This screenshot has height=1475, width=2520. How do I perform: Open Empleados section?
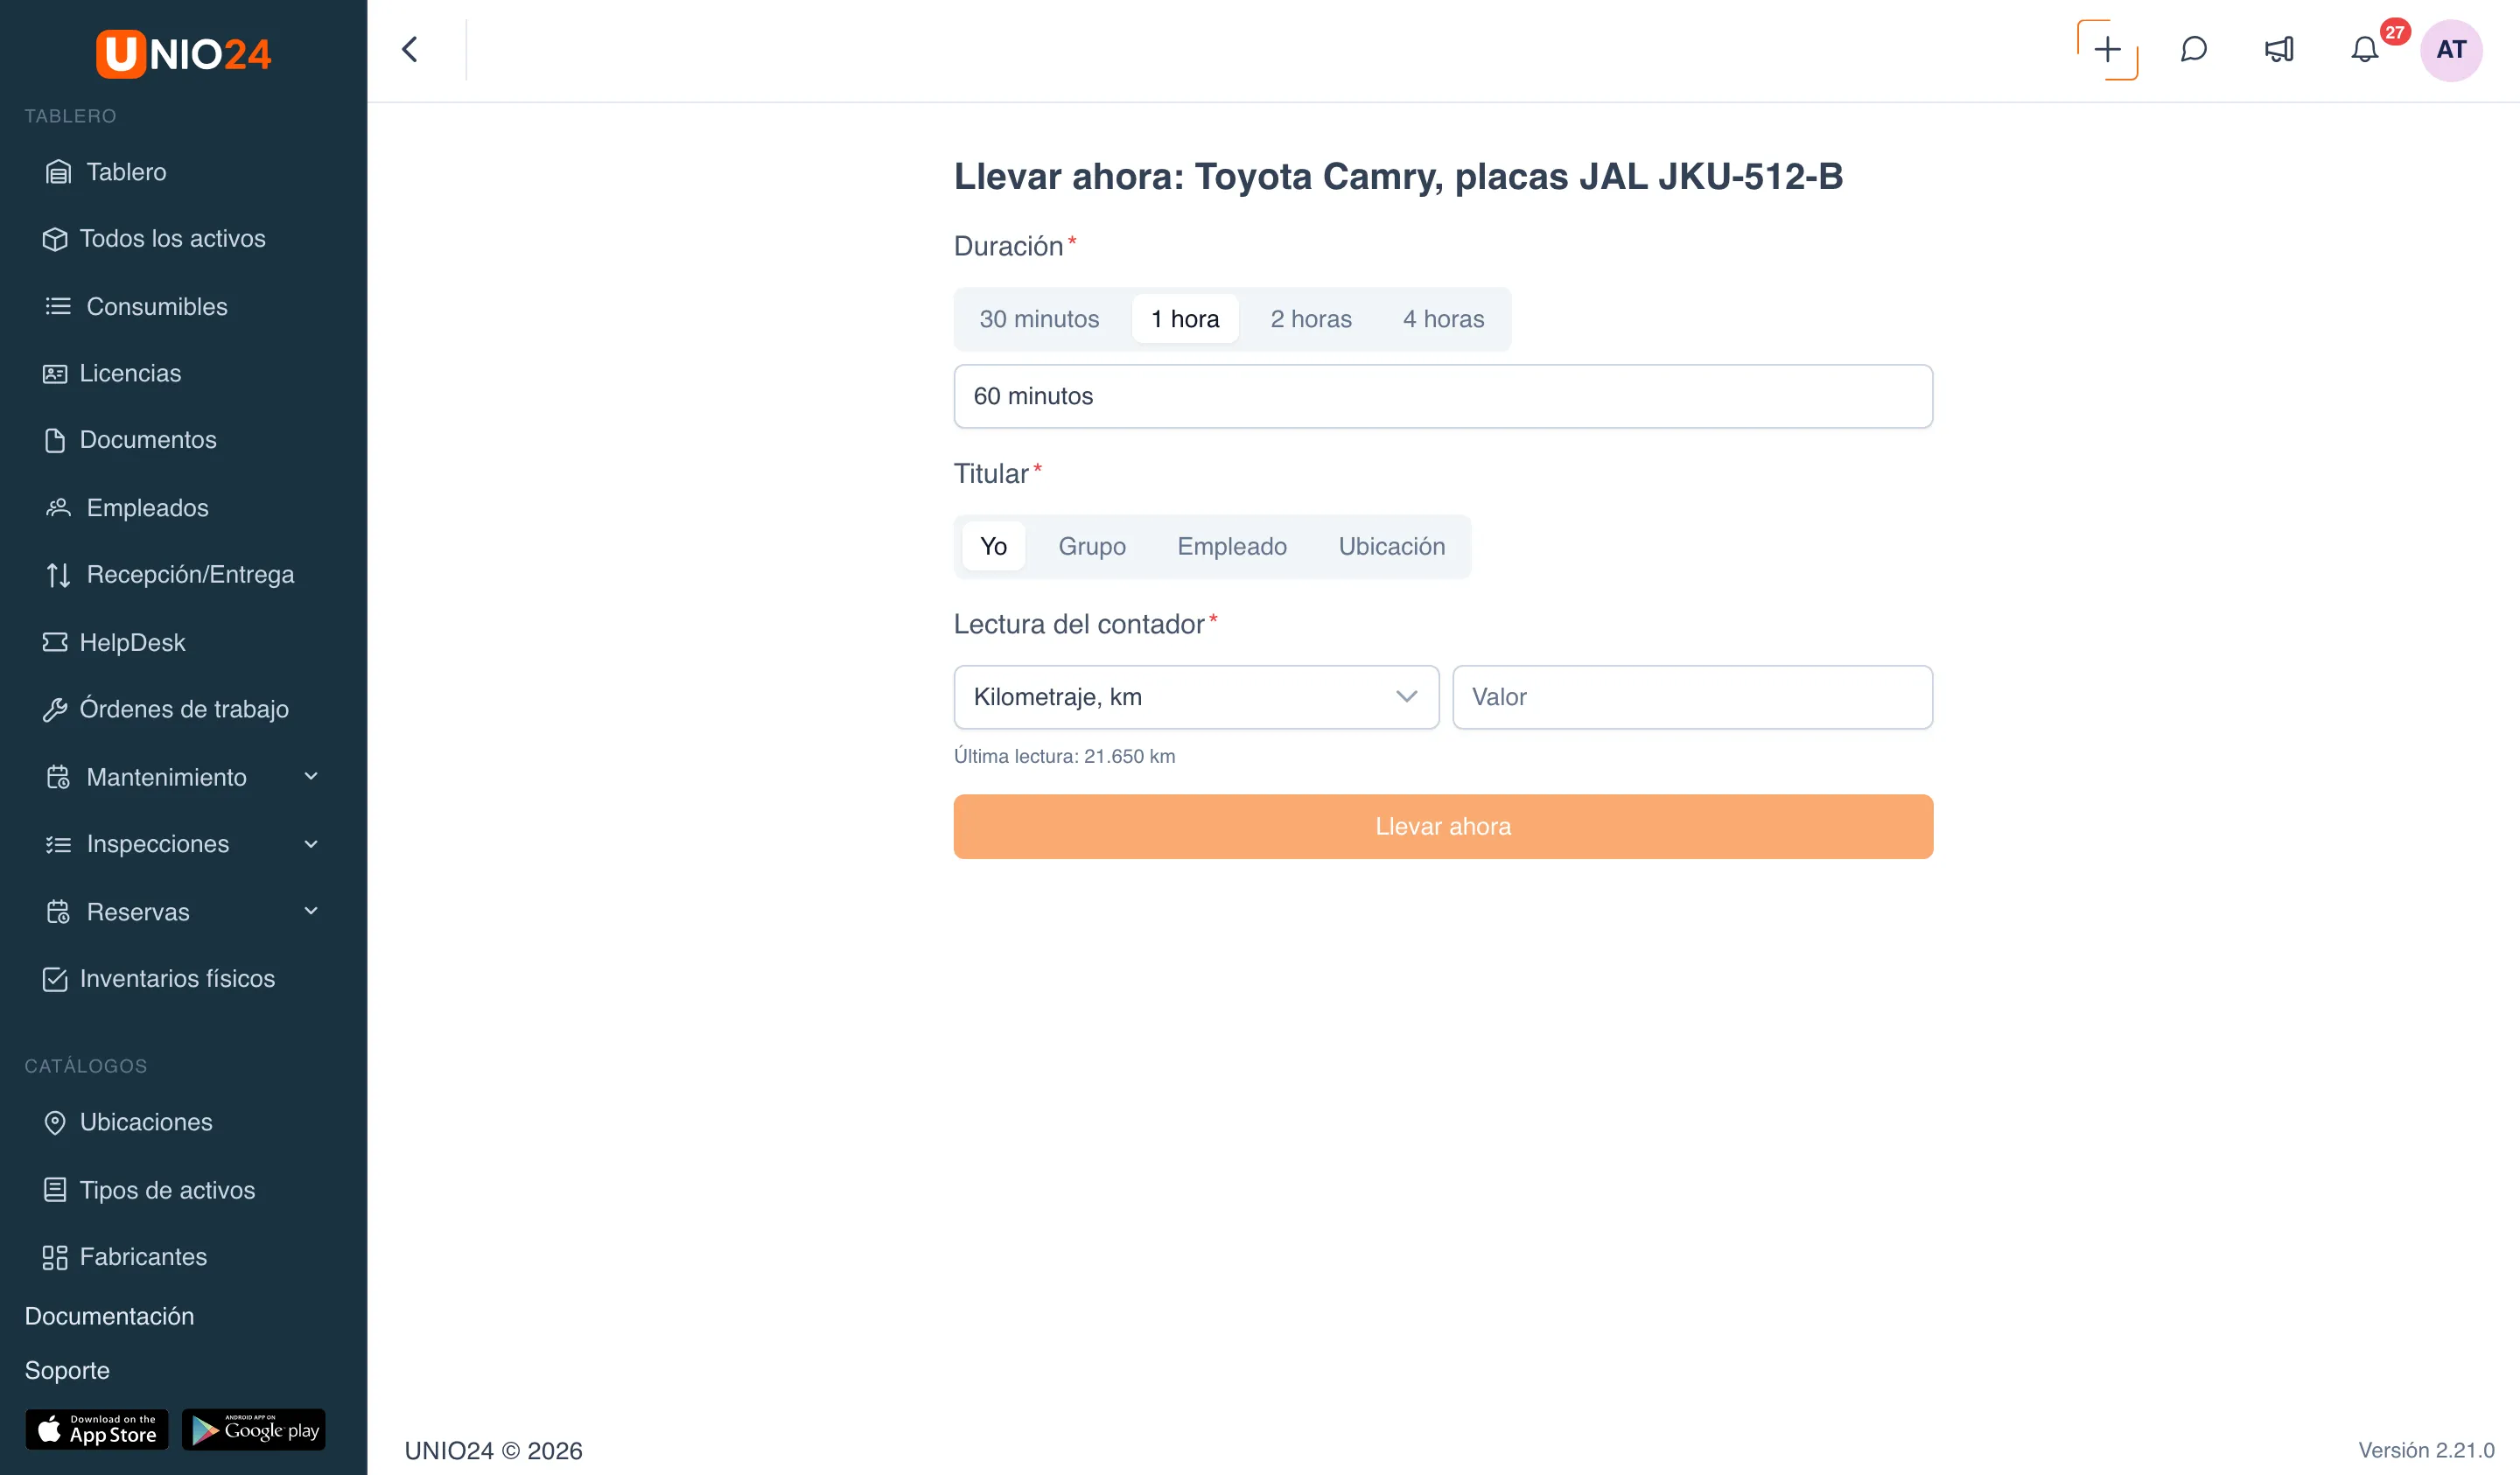point(126,508)
